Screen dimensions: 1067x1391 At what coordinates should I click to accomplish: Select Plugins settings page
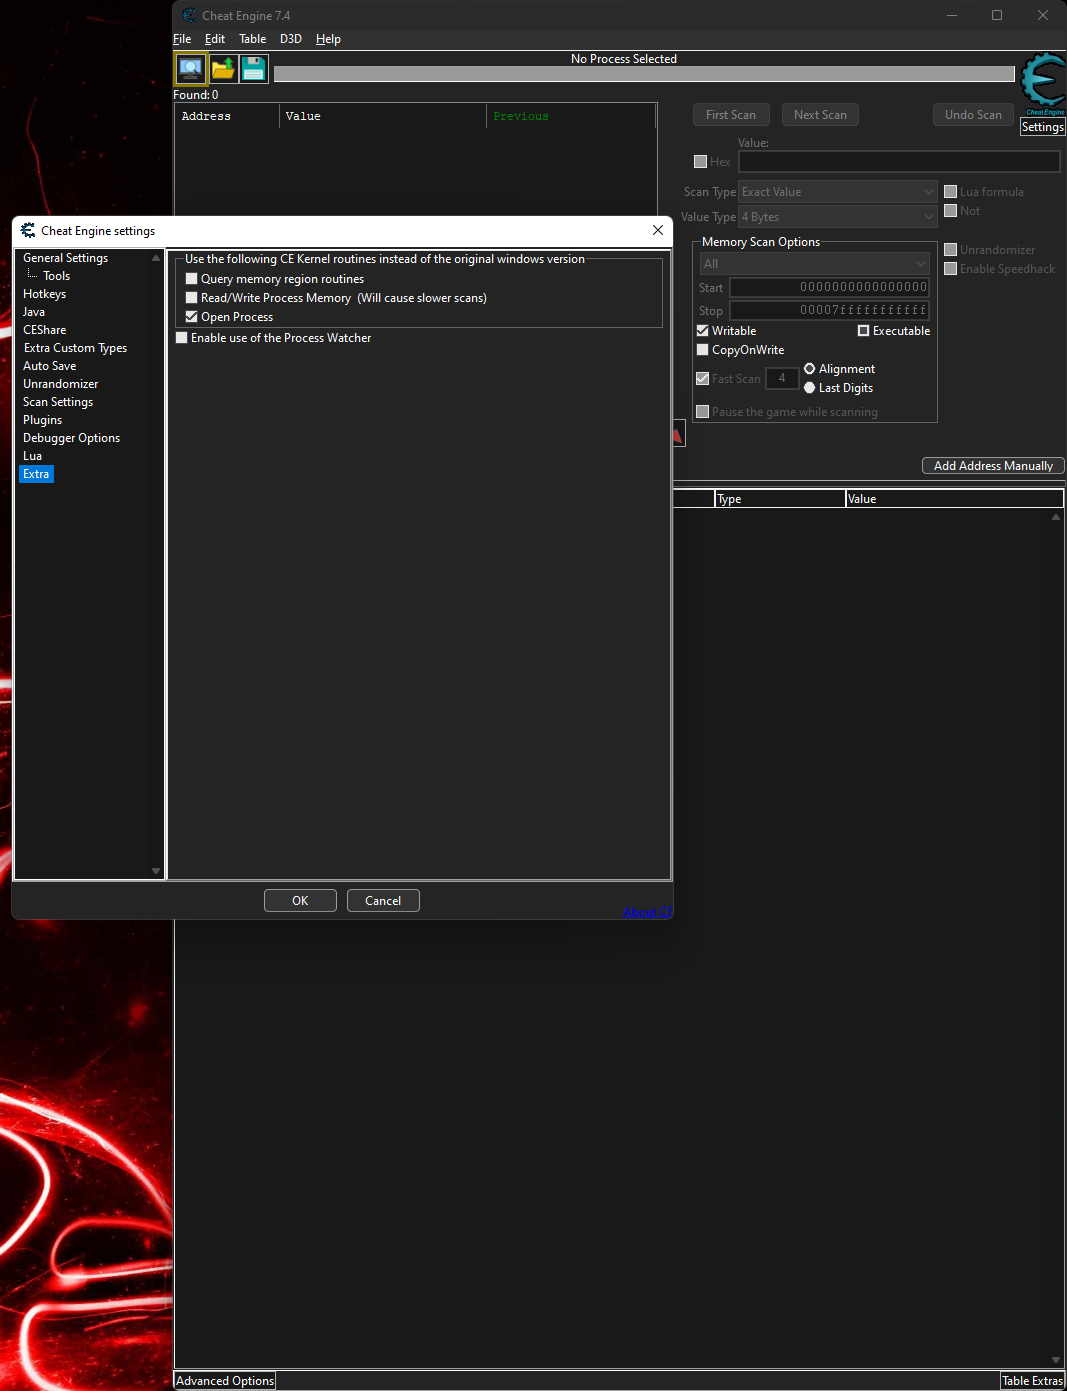coord(43,420)
